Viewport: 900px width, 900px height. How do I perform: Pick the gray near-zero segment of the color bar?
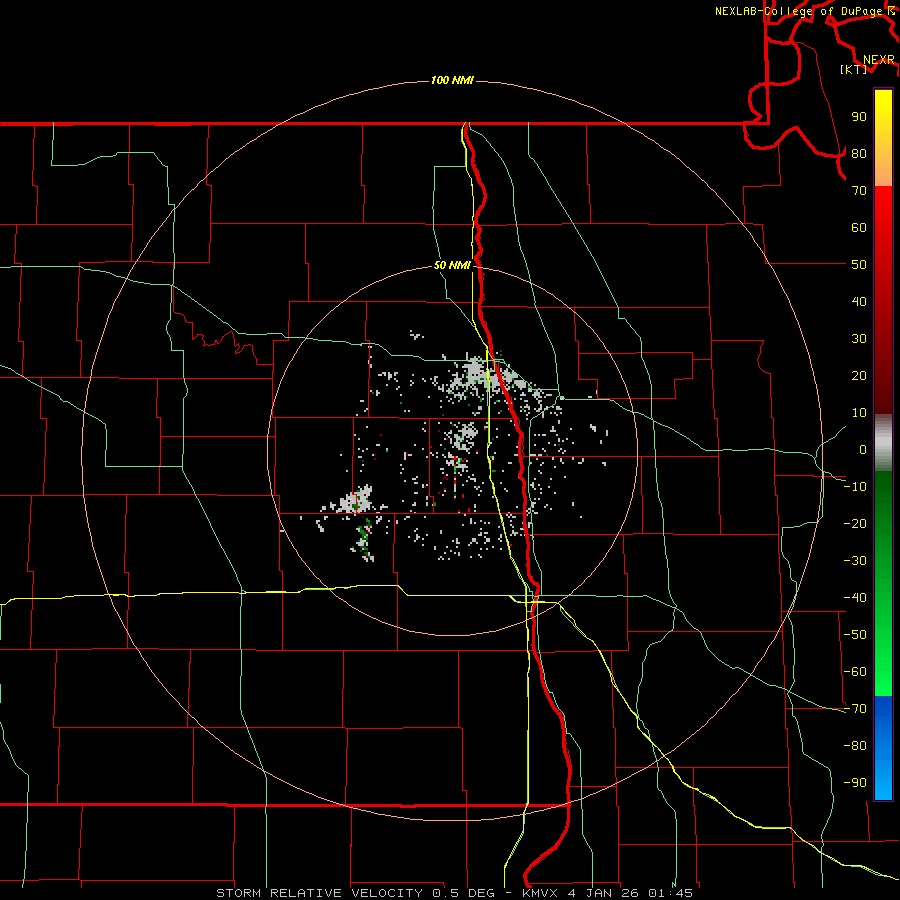pyautogui.click(x=883, y=443)
